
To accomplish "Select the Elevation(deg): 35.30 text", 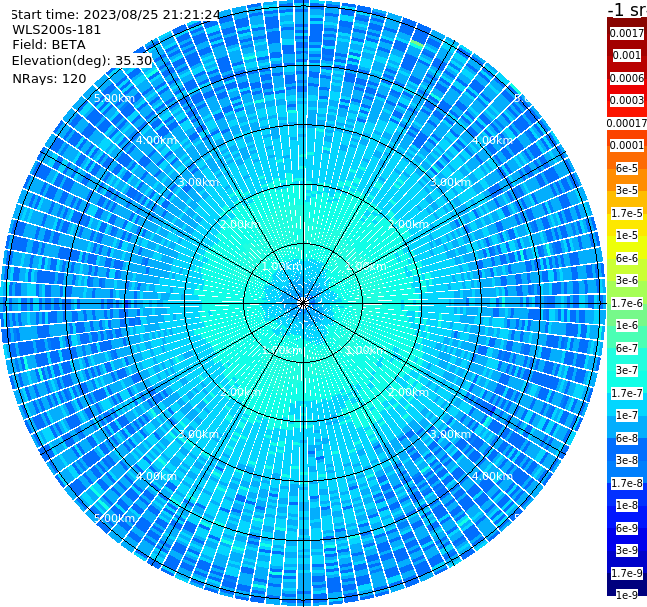I will tap(82, 61).
